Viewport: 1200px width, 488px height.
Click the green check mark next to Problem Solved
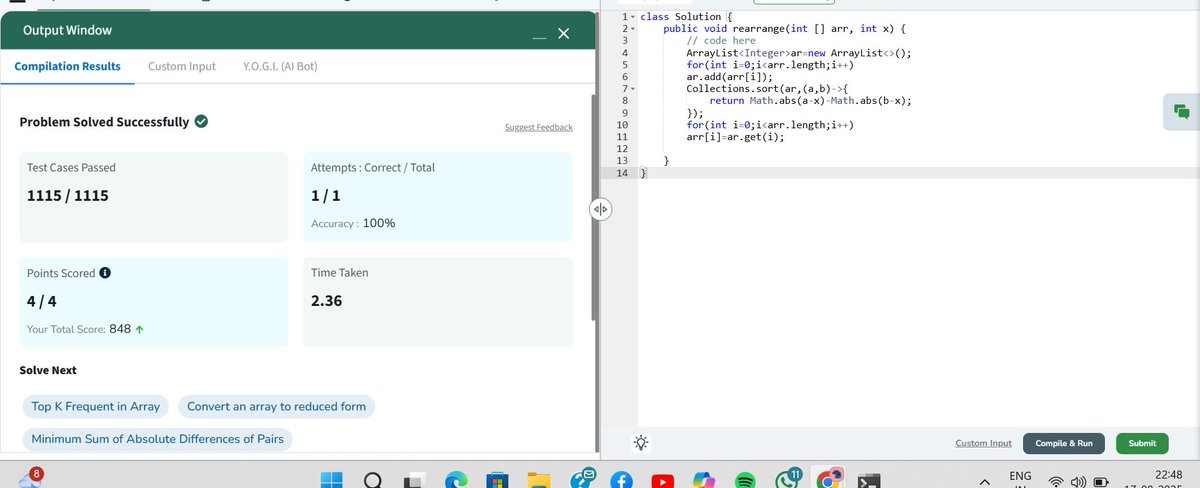pyautogui.click(x=201, y=122)
